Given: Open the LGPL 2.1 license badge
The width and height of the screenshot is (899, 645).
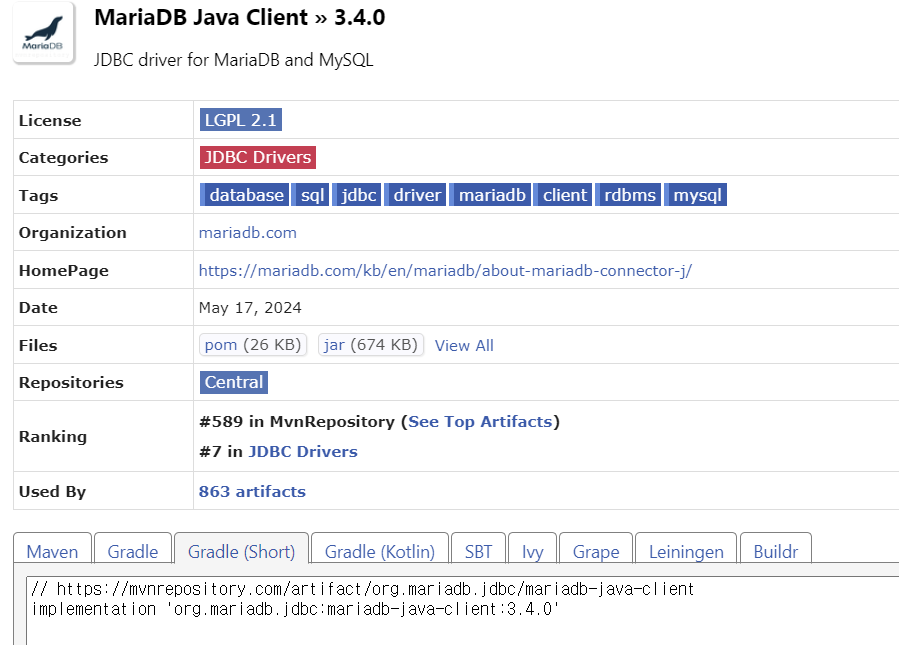Looking at the screenshot, I should pyautogui.click(x=241, y=120).
